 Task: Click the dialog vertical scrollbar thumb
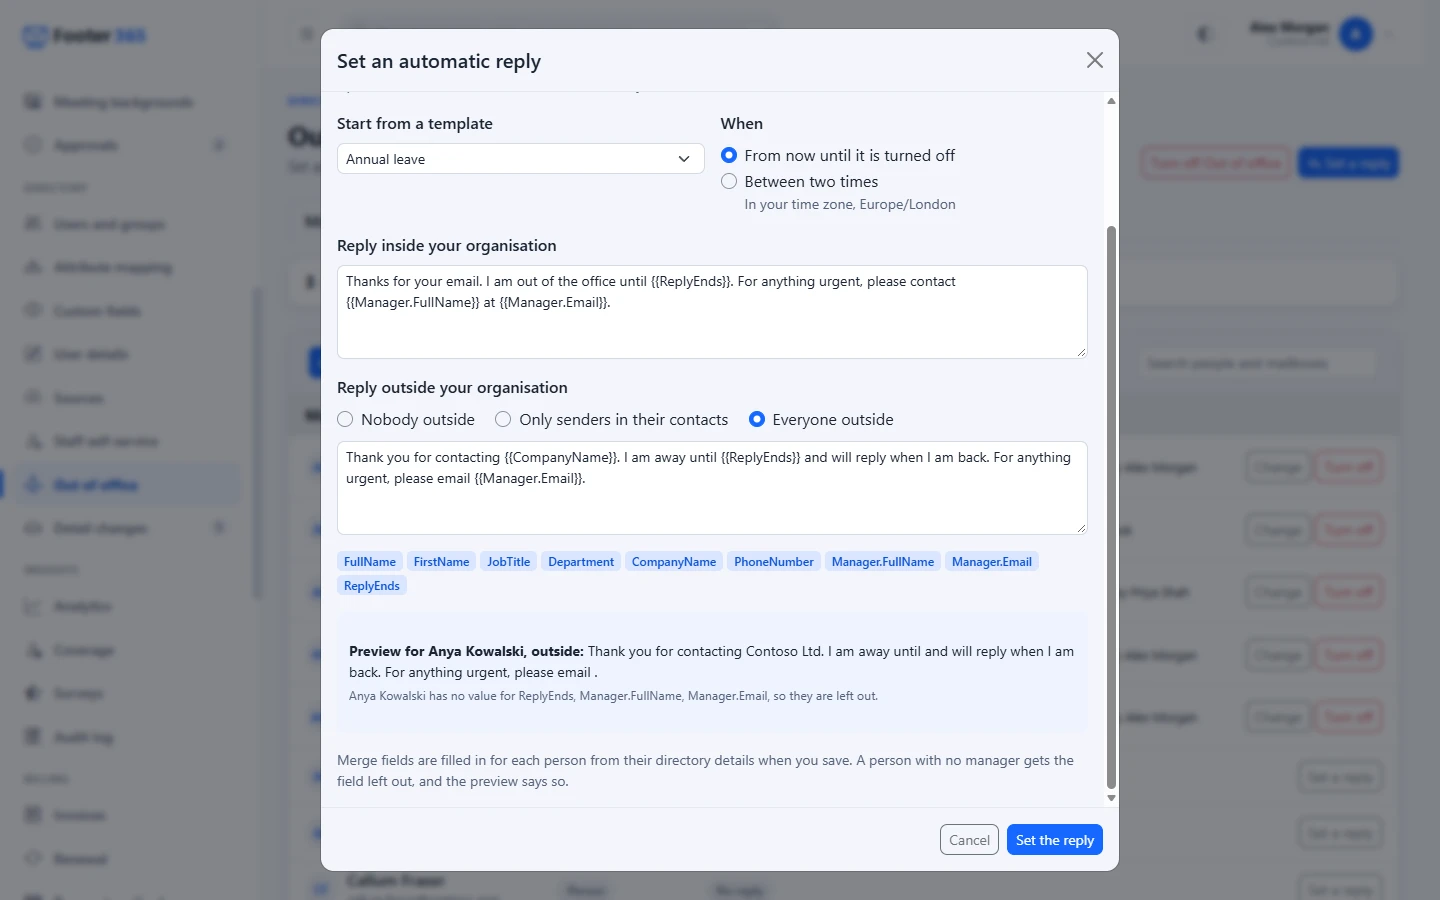point(1111,508)
